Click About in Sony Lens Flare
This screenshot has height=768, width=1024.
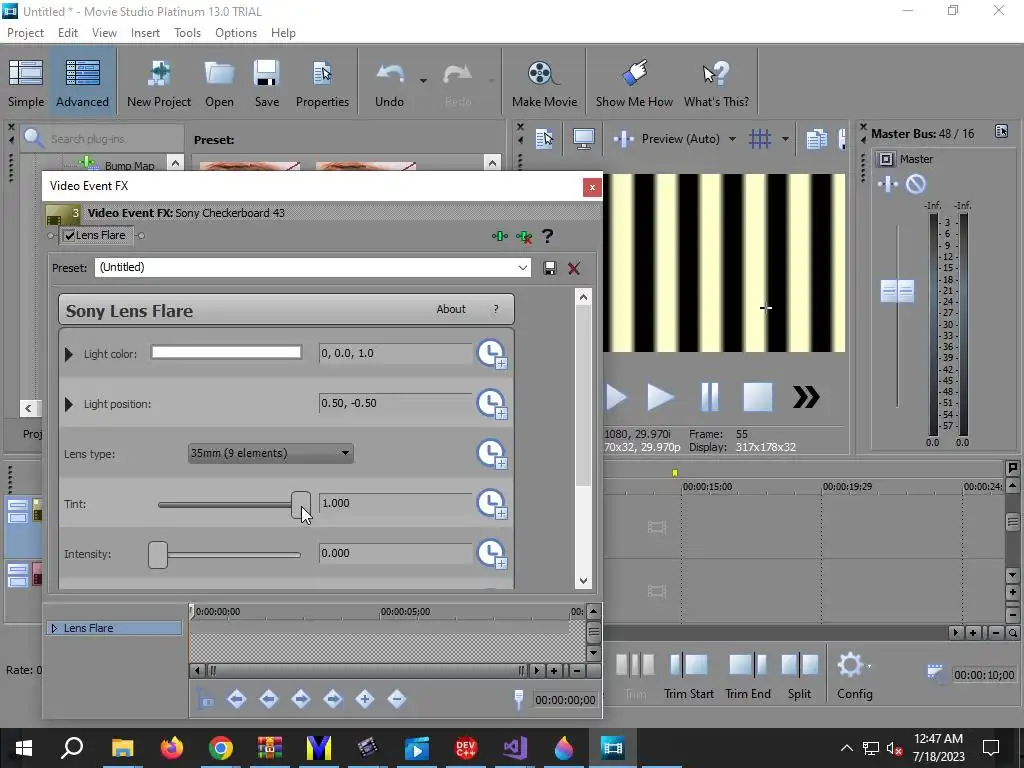pos(451,310)
